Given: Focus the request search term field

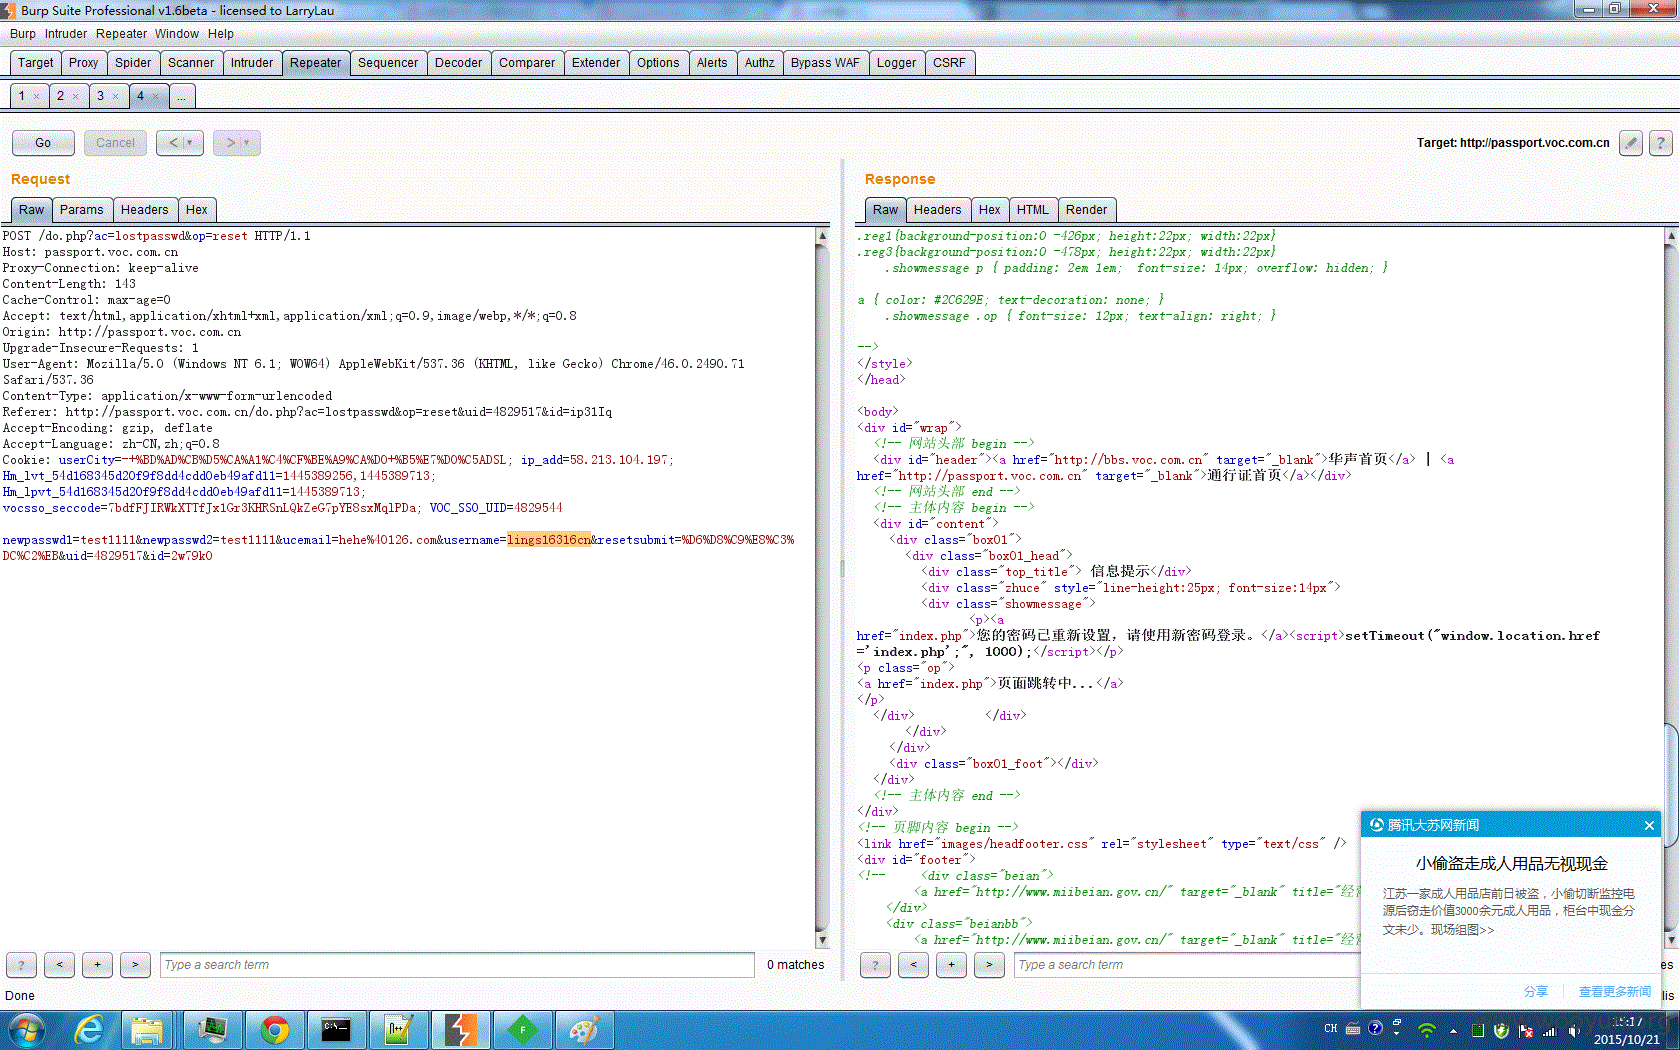Looking at the screenshot, I should 457,965.
